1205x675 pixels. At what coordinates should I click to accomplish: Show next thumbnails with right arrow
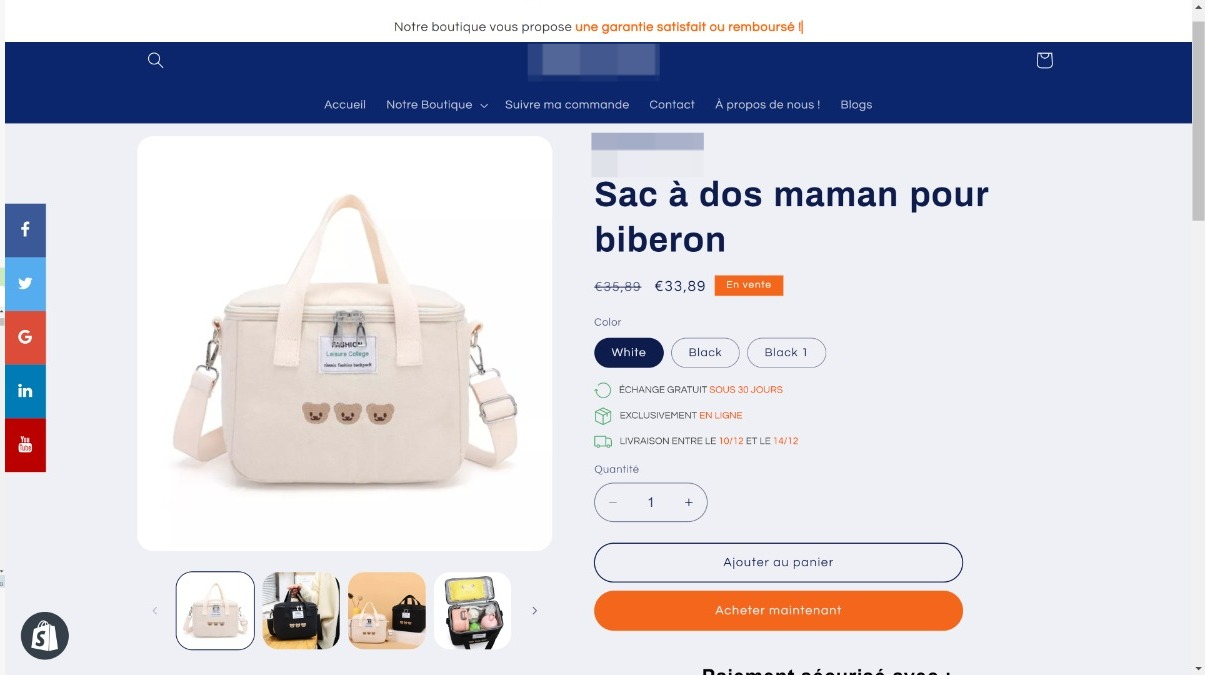tap(534, 611)
